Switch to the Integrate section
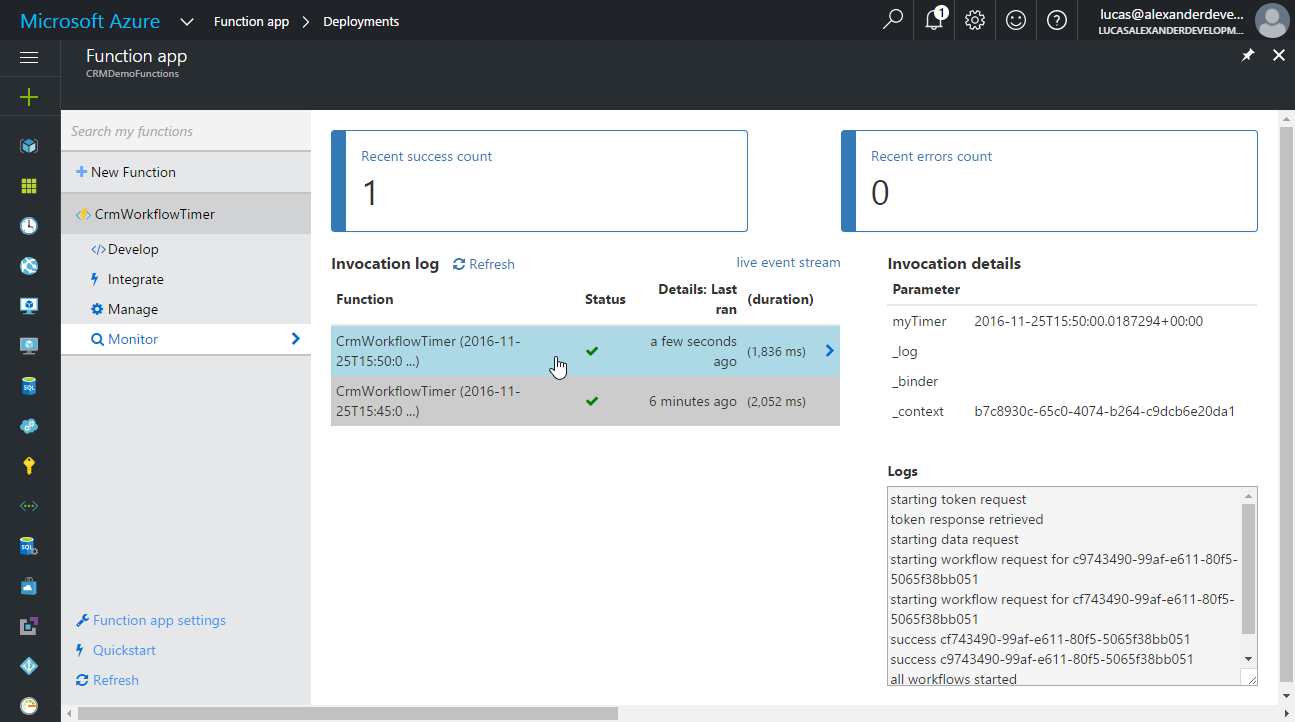This screenshot has height=722, width=1295. click(135, 279)
